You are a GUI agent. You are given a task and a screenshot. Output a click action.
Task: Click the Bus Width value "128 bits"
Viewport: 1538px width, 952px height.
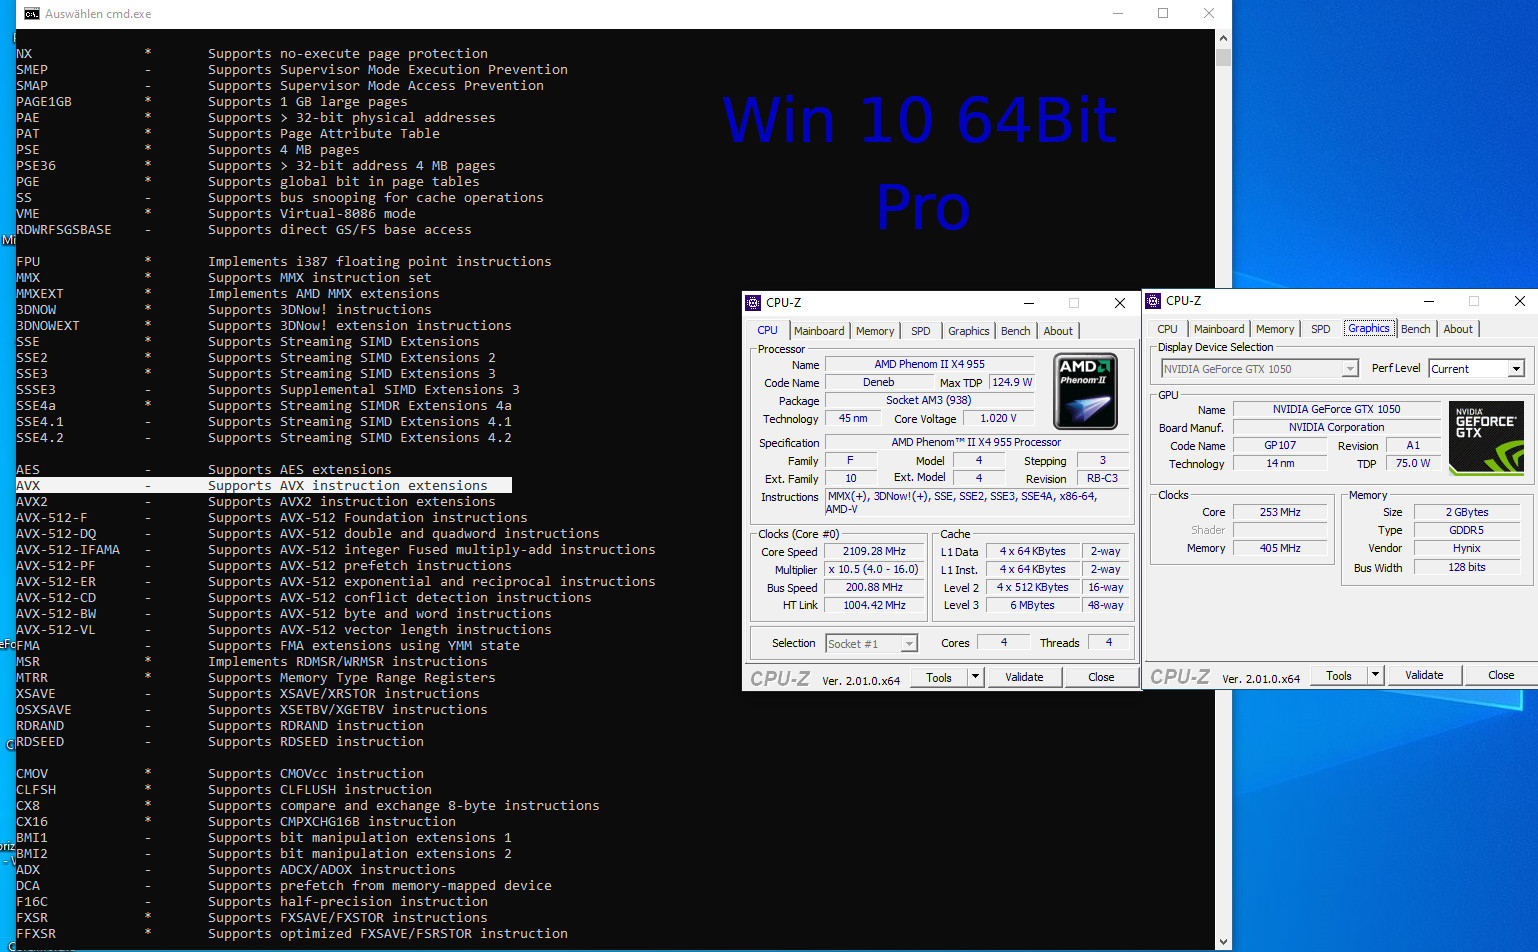pos(1467,568)
